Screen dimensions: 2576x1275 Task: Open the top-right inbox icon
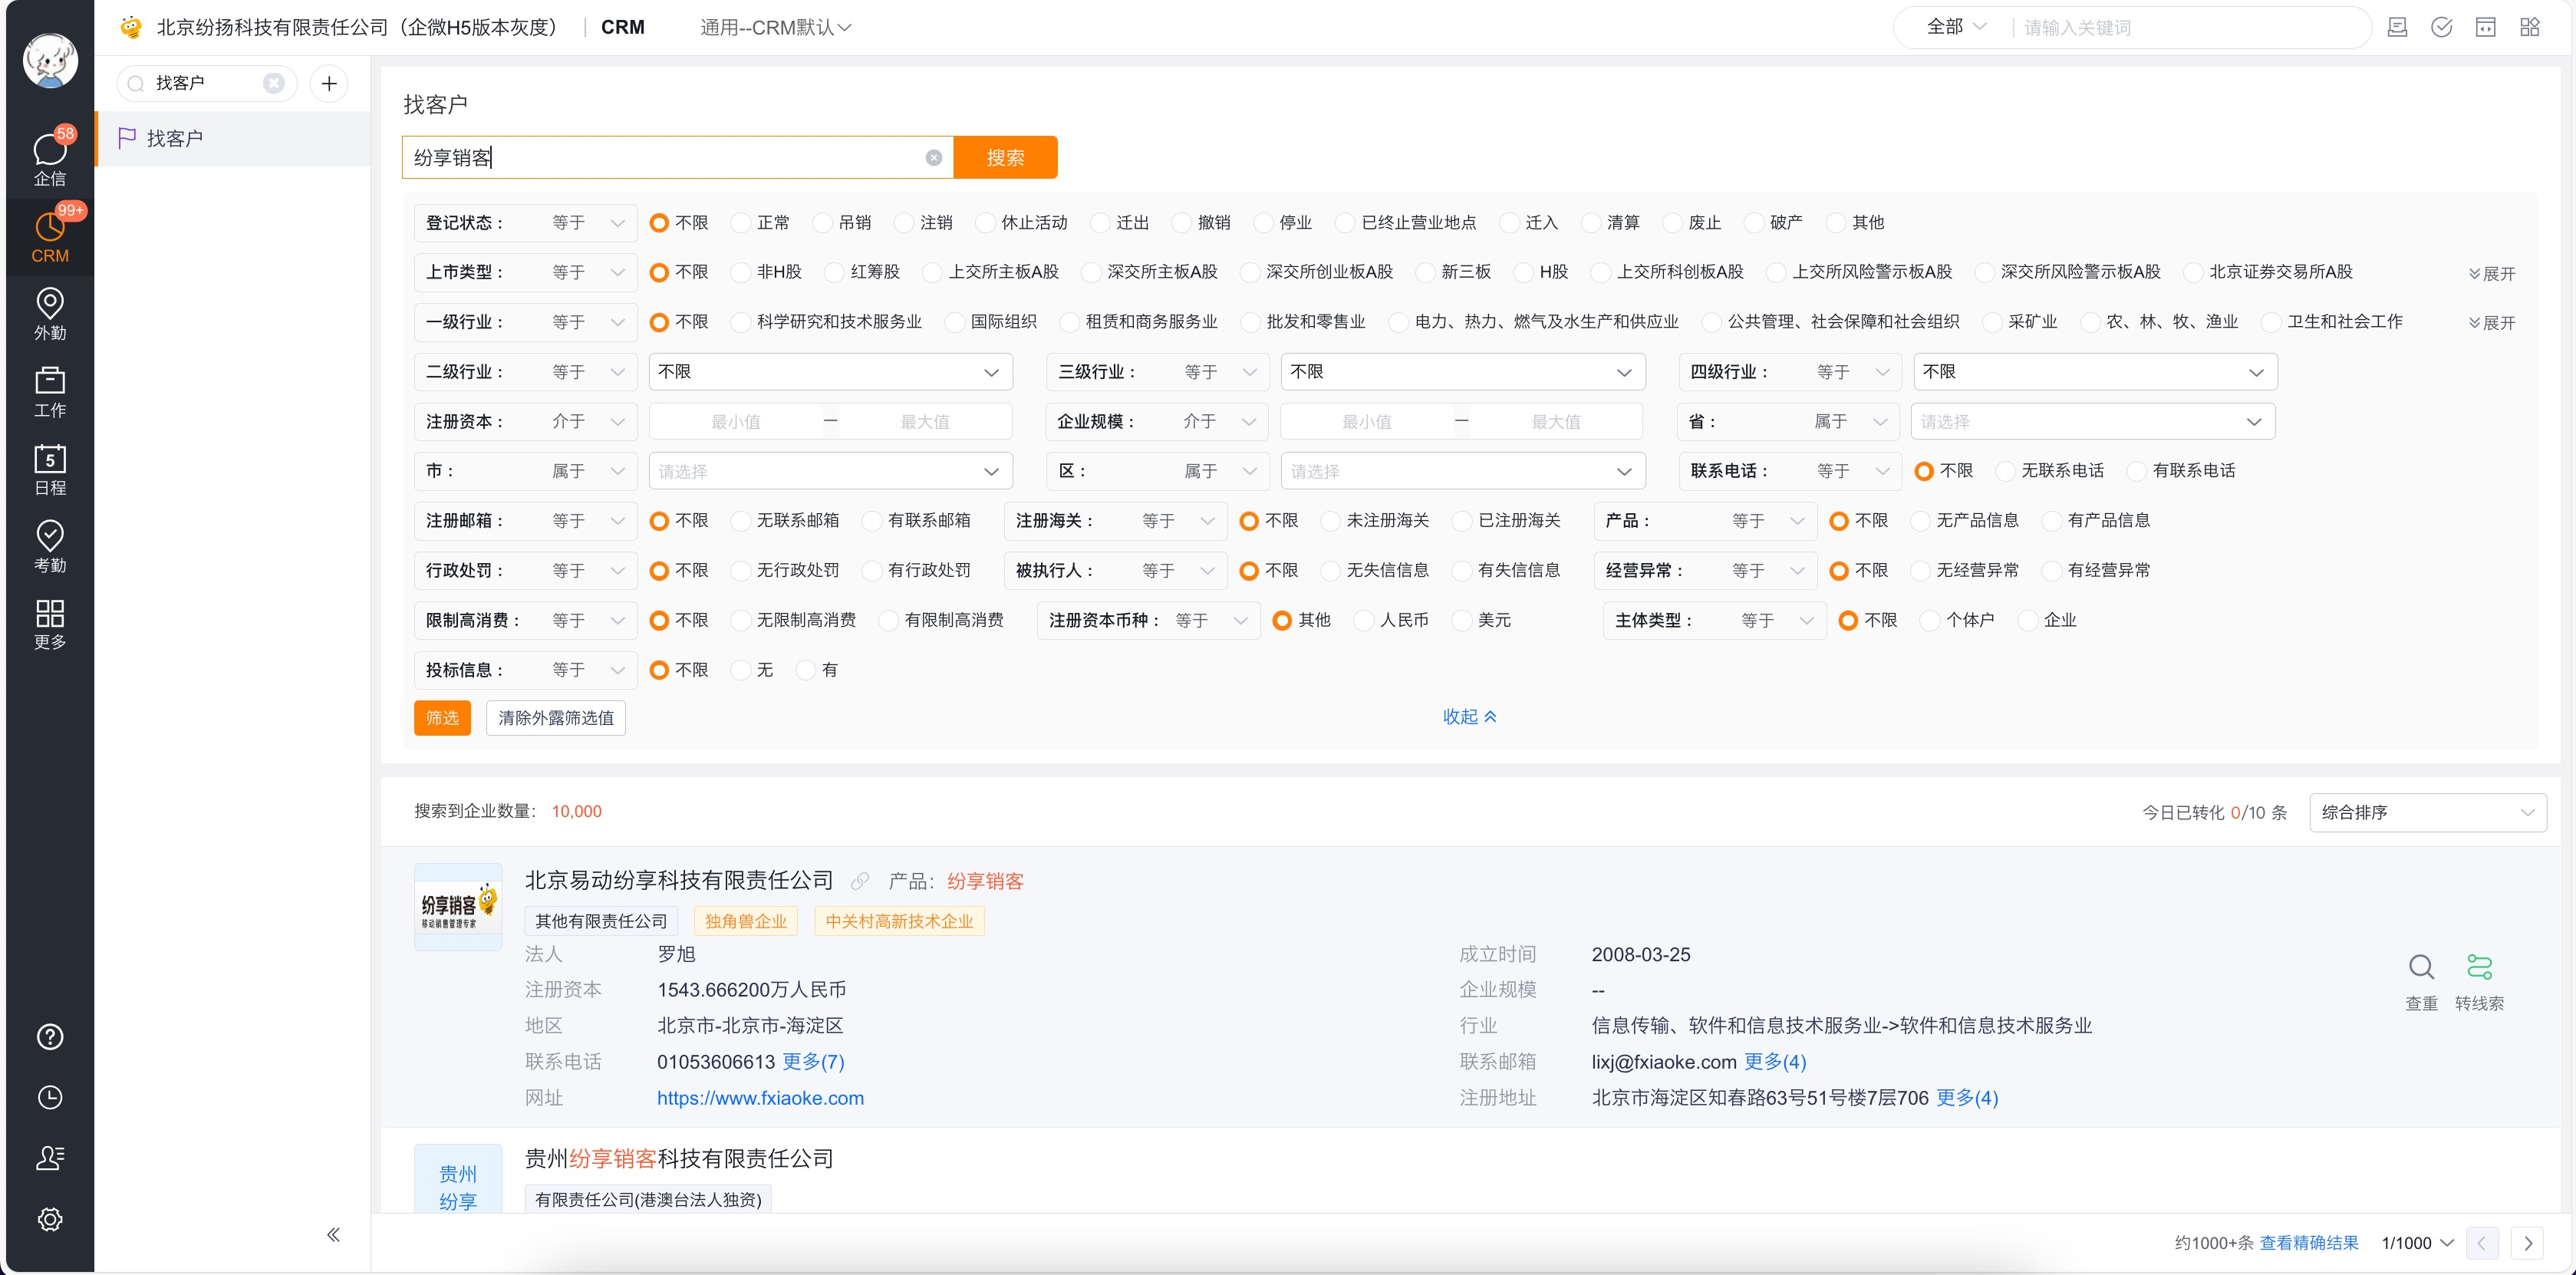pos(2397,27)
